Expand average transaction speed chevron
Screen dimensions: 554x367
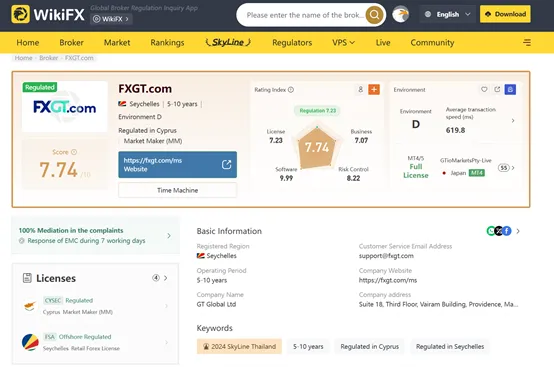click(x=513, y=120)
